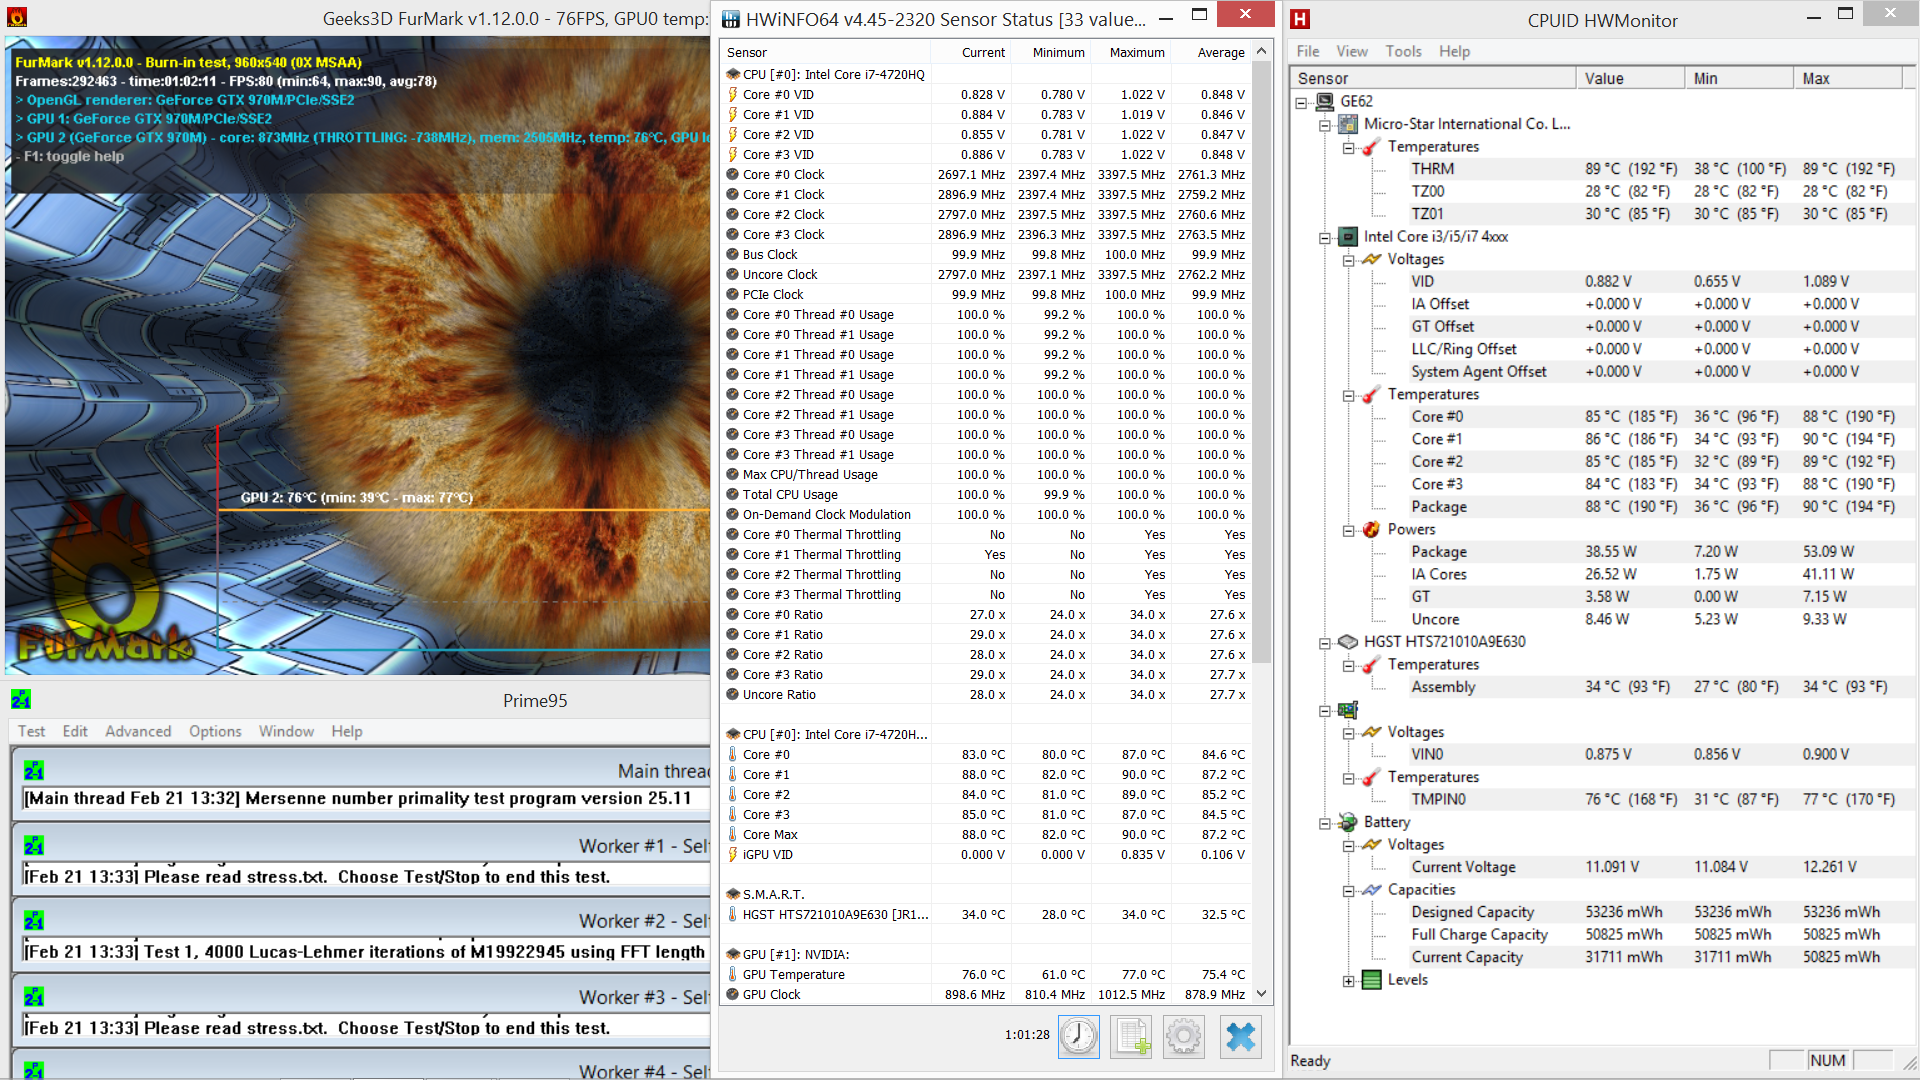
Task: Open the Help menu in HWMonitor
Action: point(1454,51)
